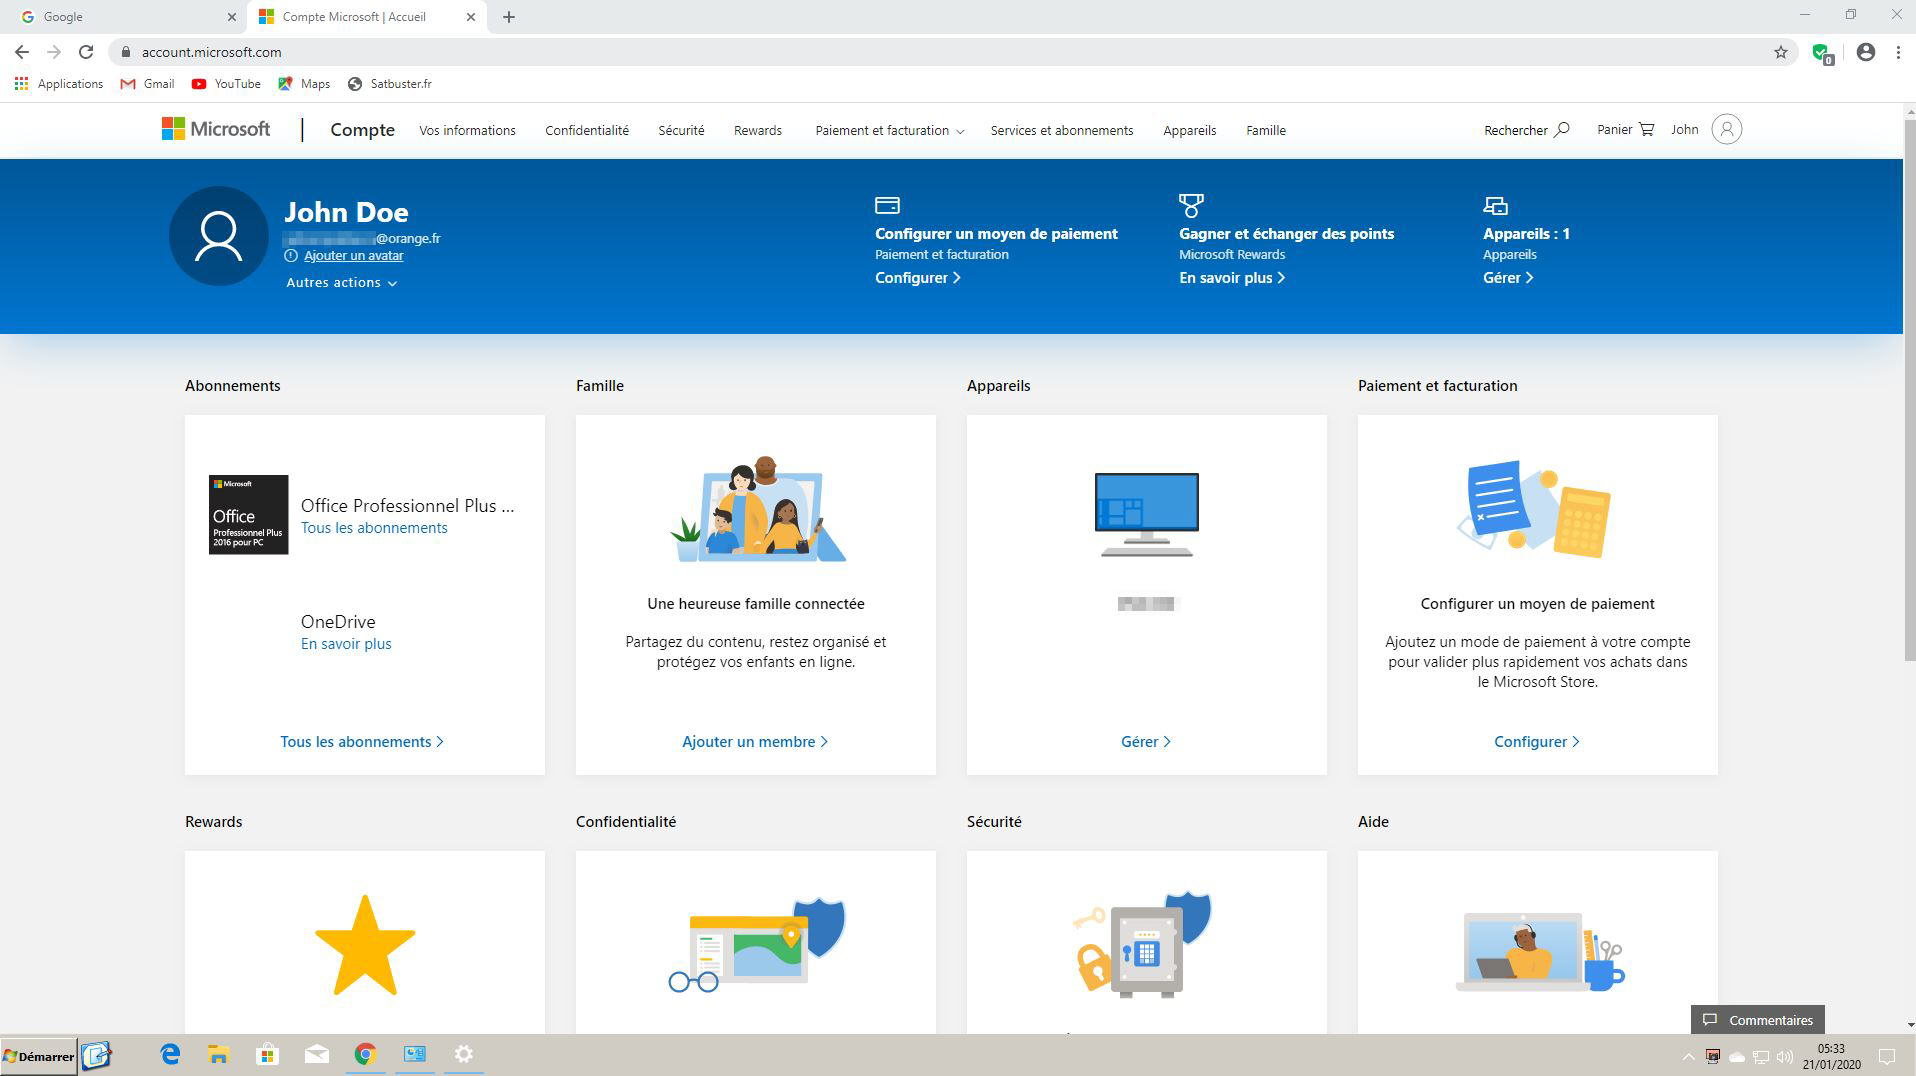Click the desktop computer image in the Appareils card

click(1147, 514)
